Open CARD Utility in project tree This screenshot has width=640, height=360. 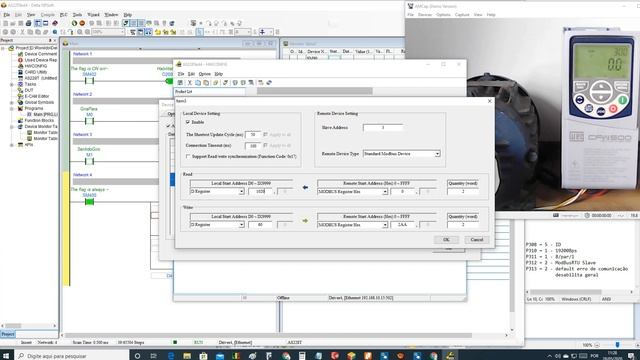pos(36,72)
